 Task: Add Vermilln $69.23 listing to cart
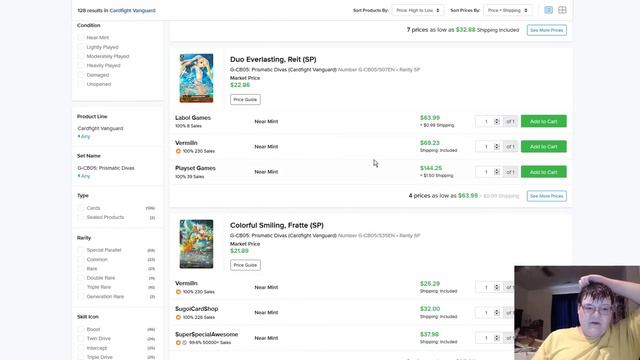click(544, 147)
